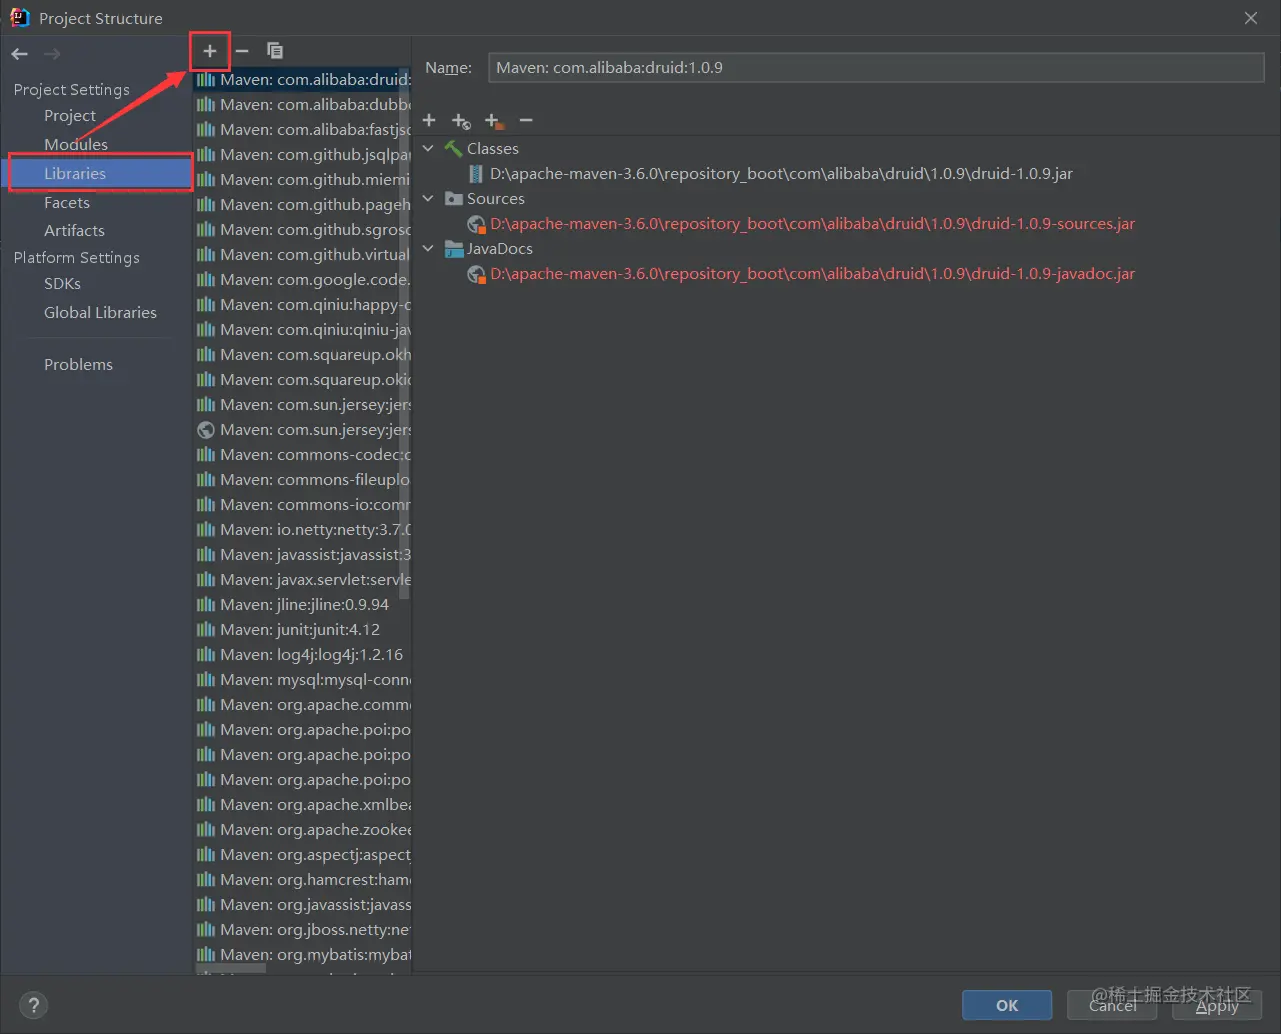Select Maven: org.apache.comm library

tap(302, 704)
